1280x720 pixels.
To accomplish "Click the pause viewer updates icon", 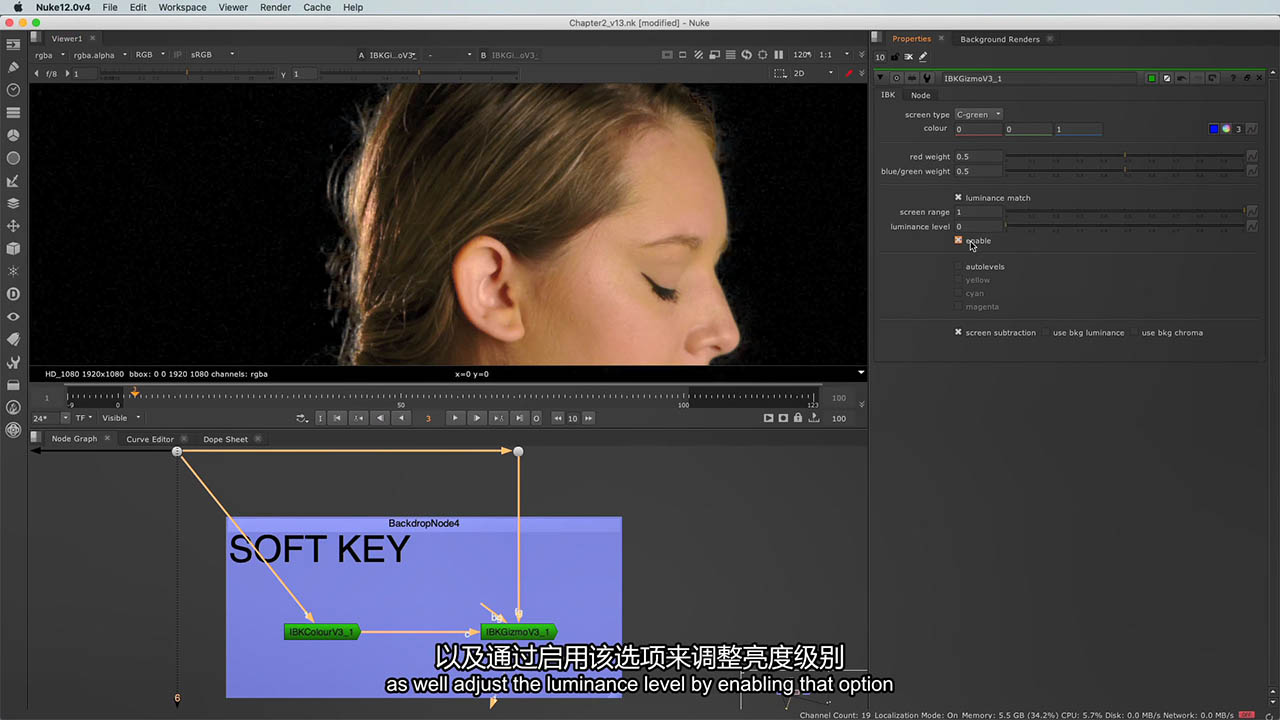I will 779,54.
